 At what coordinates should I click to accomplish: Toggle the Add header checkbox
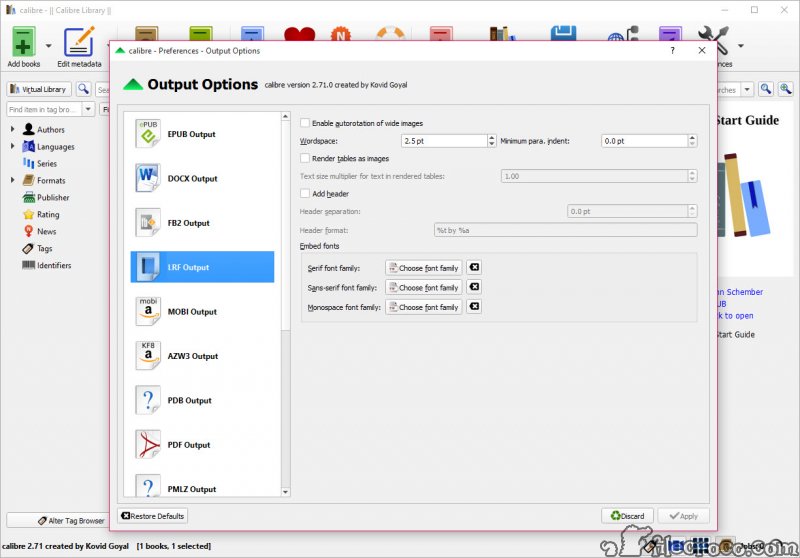[x=305, y=193]
